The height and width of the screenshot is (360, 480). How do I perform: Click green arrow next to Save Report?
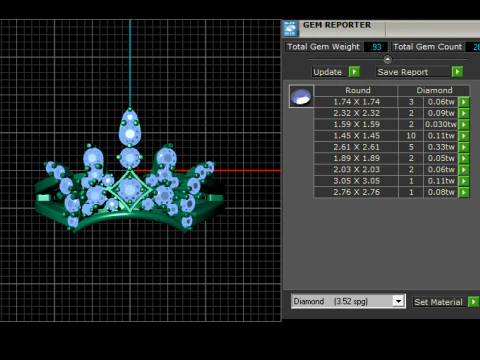pyautogui.click(x=457, y=72)
